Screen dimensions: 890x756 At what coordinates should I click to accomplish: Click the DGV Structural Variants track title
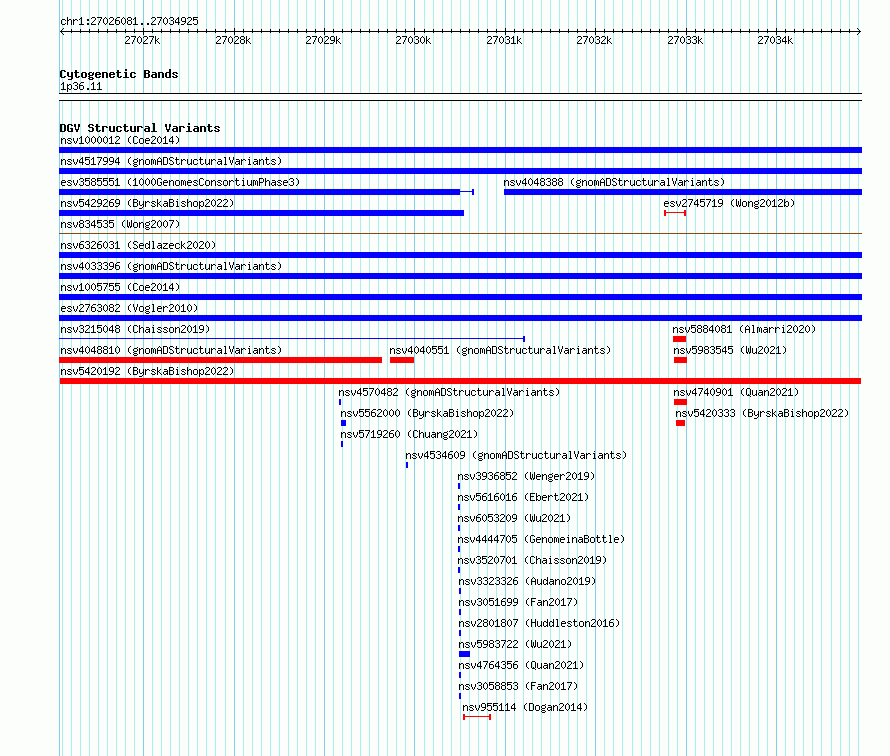pos(140,128)
